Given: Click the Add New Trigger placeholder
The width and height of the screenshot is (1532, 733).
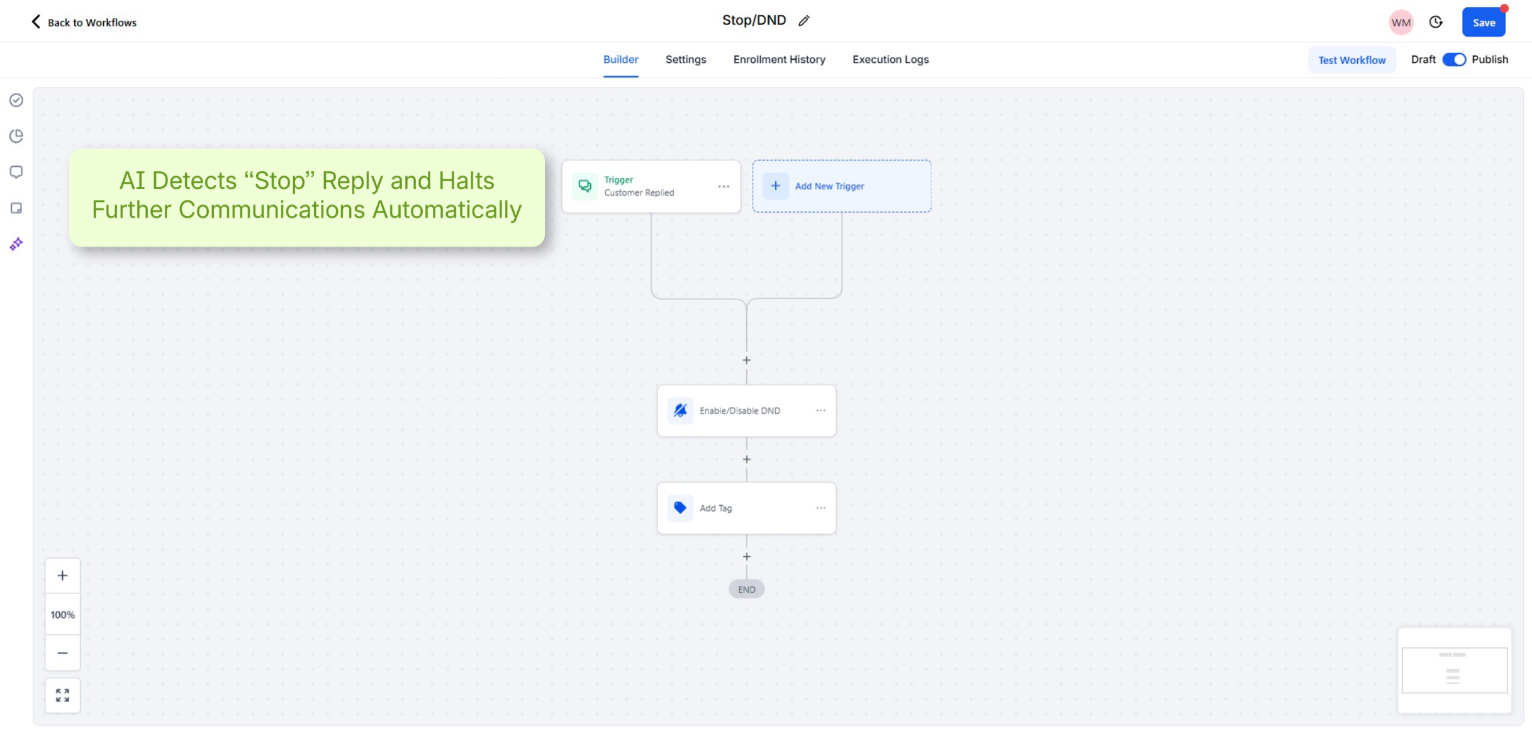Looking at the screenshot, I should pyautogui.click(x=842, y=186).
